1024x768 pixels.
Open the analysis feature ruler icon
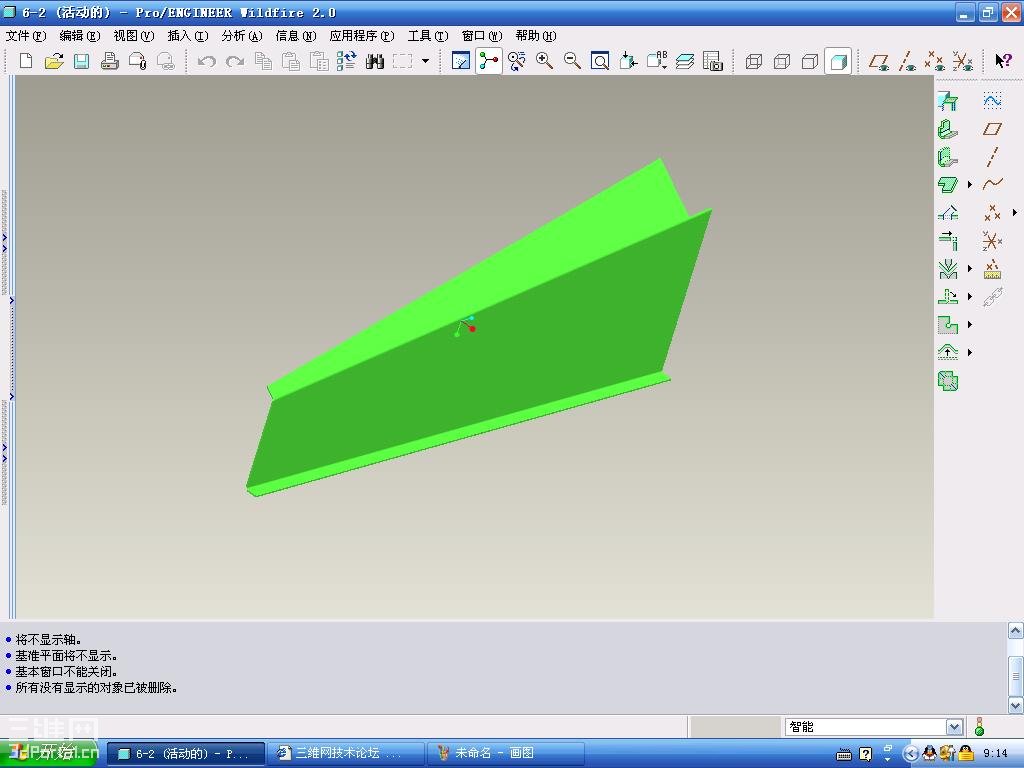point(993,268)
